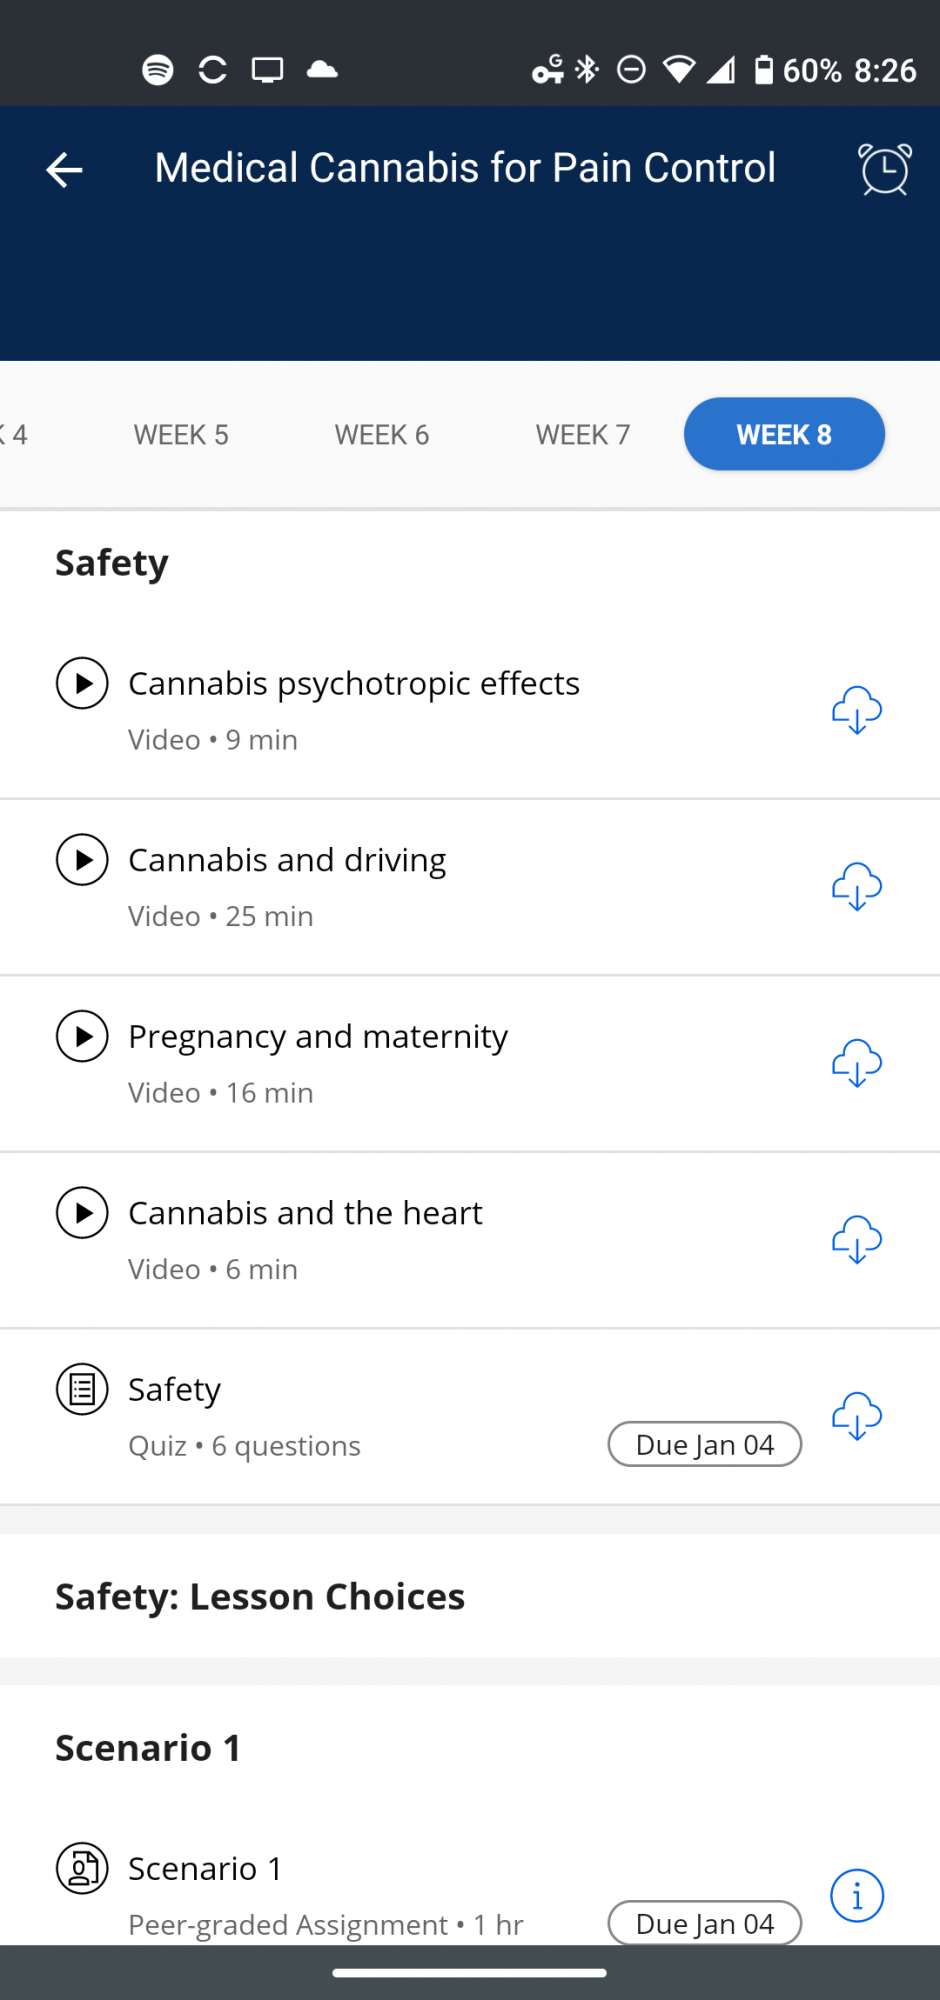The height and width of the screenshot is (2000, 940).
Task: Download the Cannabis and driving video
Action: point(857,887)
